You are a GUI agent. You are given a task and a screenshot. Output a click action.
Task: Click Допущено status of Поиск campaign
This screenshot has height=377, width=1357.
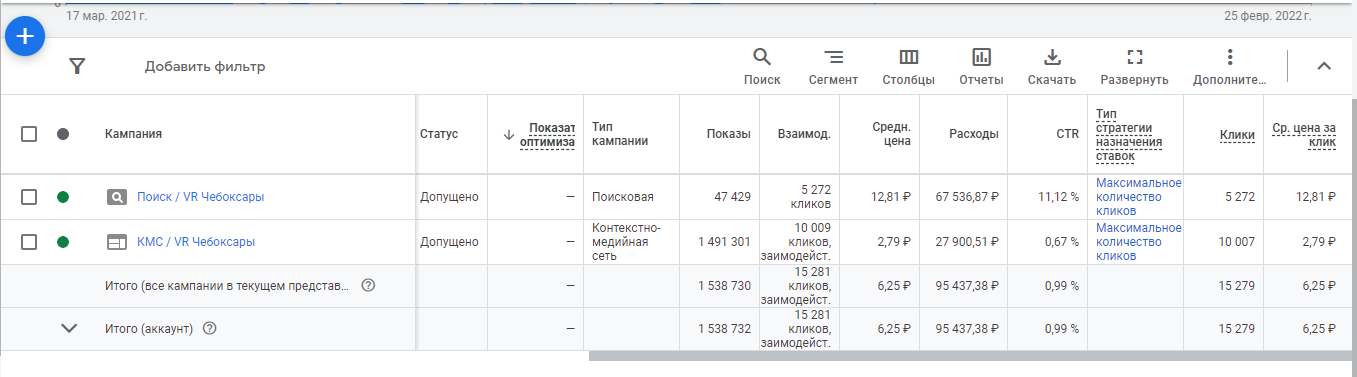click(449, 197)
